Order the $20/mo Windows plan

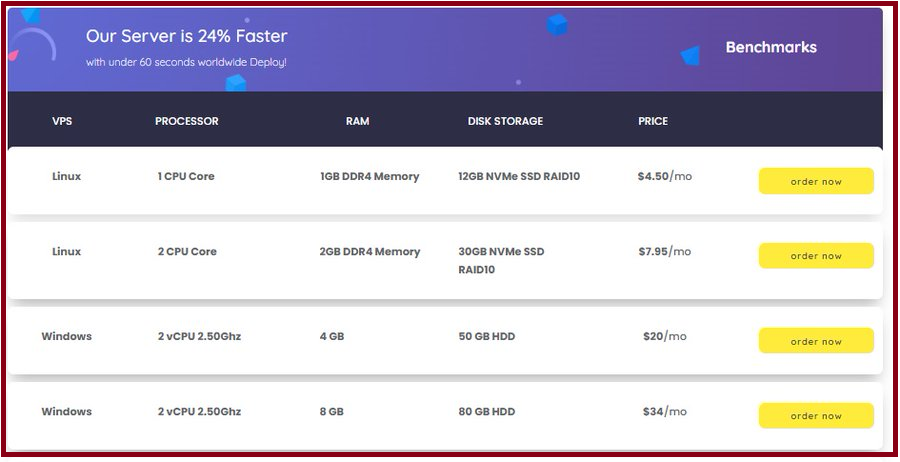click(x=816, y=341)
